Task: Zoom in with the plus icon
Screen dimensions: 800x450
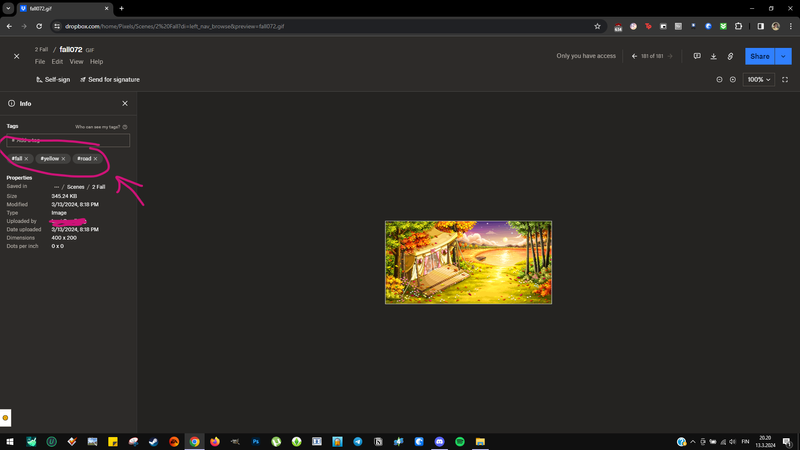Action: pyautogui.click(x=733, y=80)
